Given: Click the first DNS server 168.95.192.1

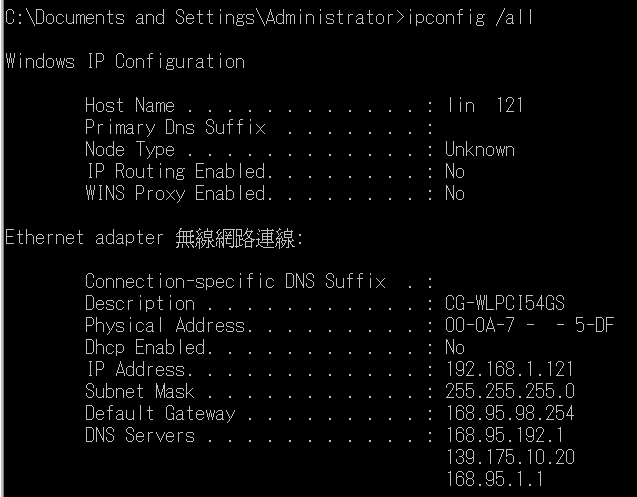Looking at the screenshot, I should (505, 435).
